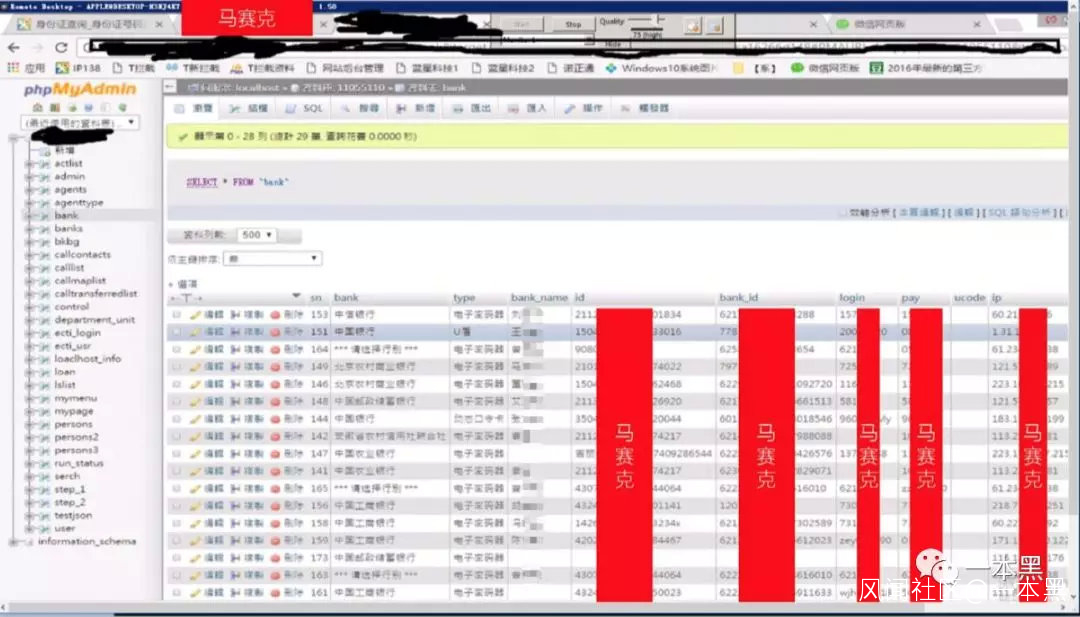This screenshot has height=617, width=1080.
Task: Click the Stop button in remote toolbar
Action: (574, 24)
